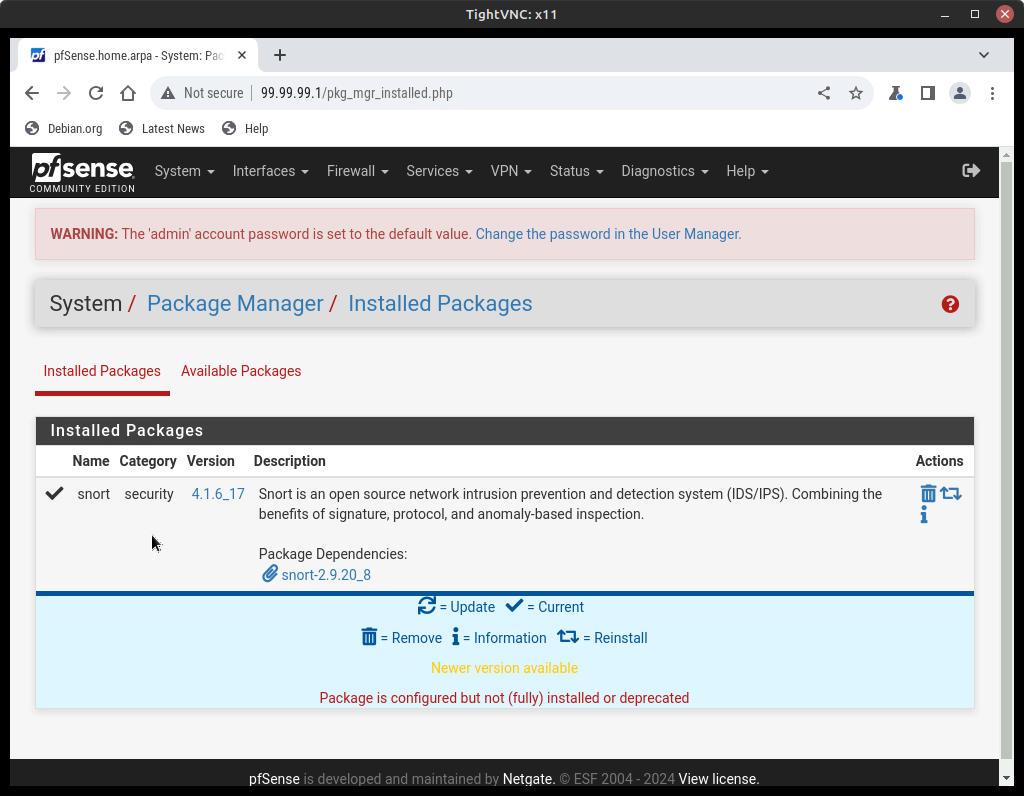Go forward in browser history
This screenshot has width=1024, height=796.
(64, 93)
